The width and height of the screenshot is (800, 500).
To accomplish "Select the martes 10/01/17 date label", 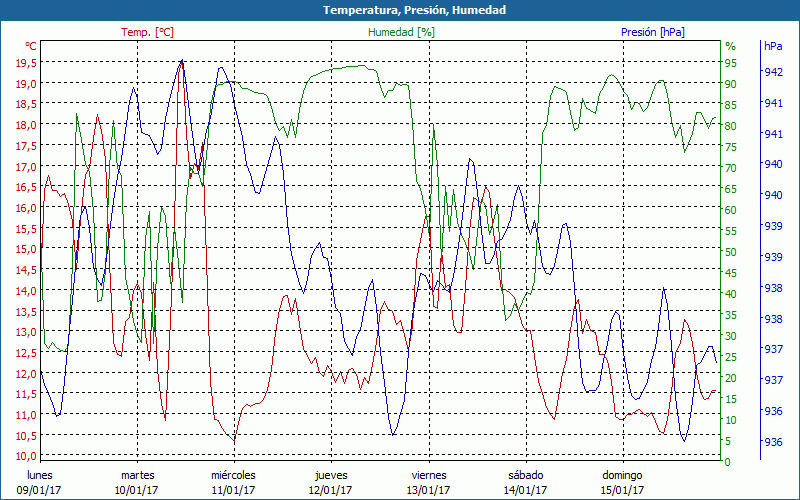I will point(137,482).
